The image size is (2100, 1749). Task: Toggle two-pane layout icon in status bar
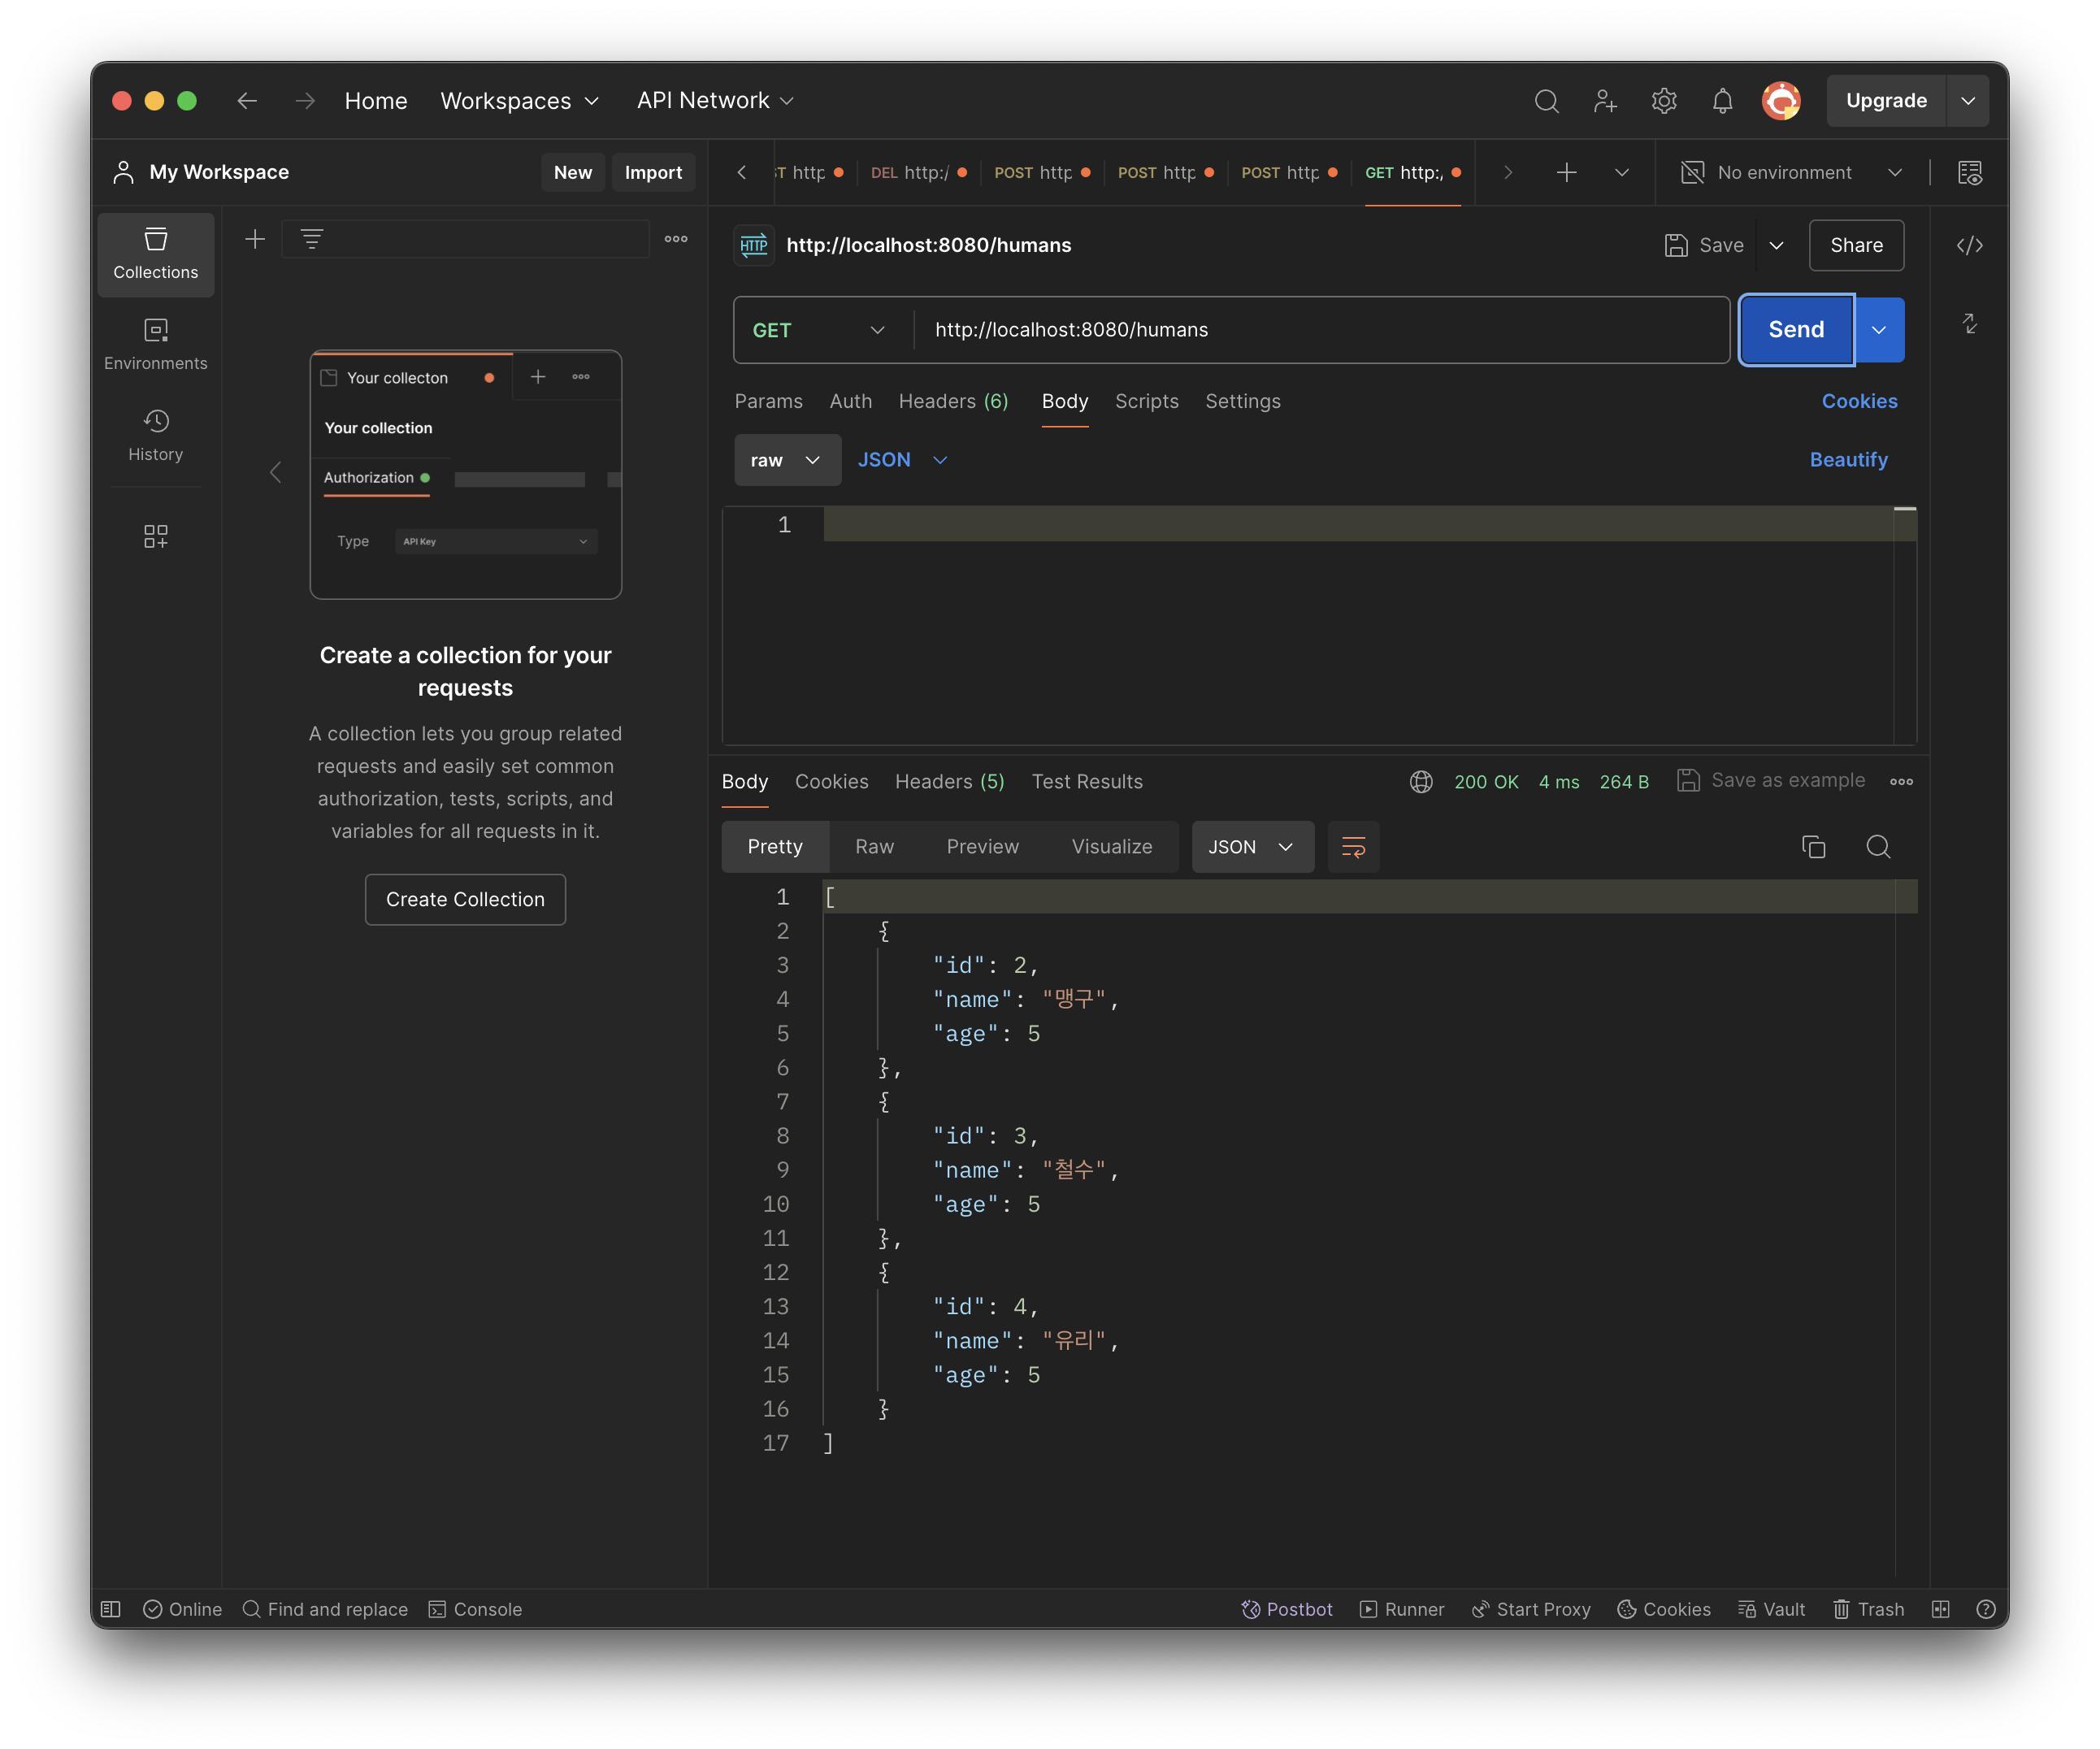pyautogui.click(x=1940, y=1609)
